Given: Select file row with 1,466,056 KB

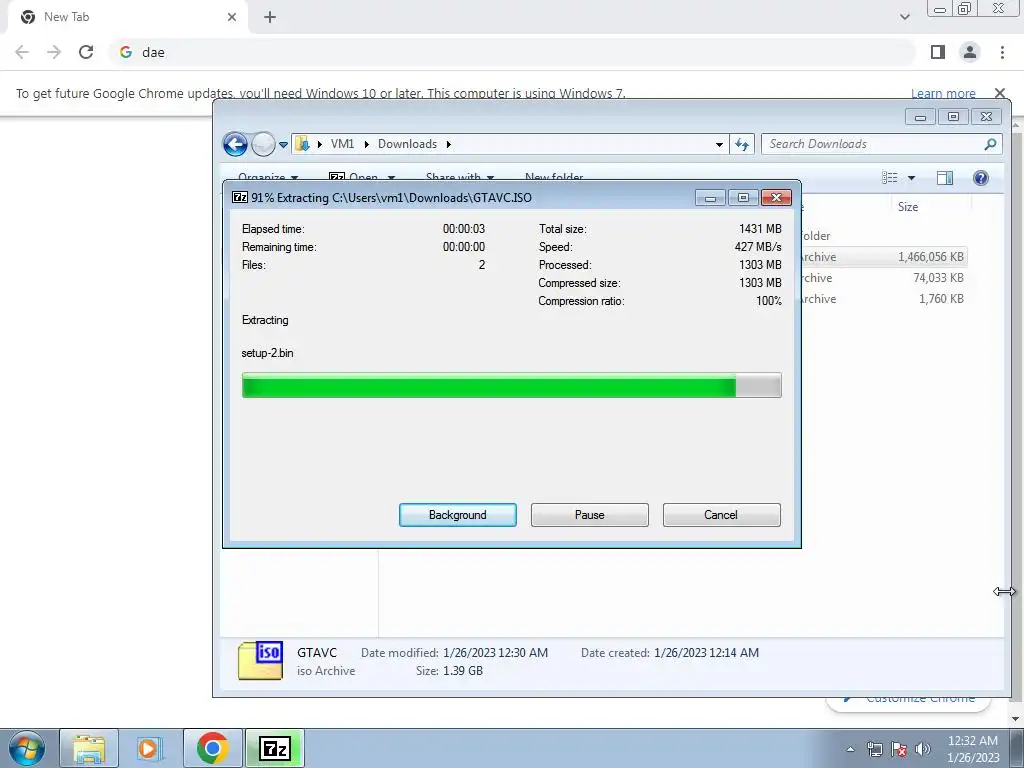Looking at the screenshot, I should pyautogui.click(x=882, y=257).
